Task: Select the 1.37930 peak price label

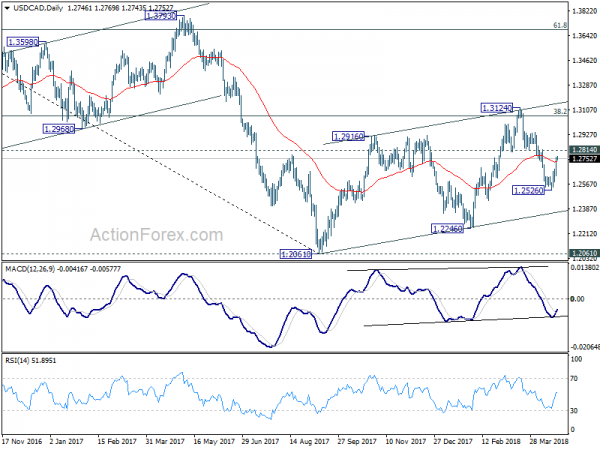Action: [161, 16]
